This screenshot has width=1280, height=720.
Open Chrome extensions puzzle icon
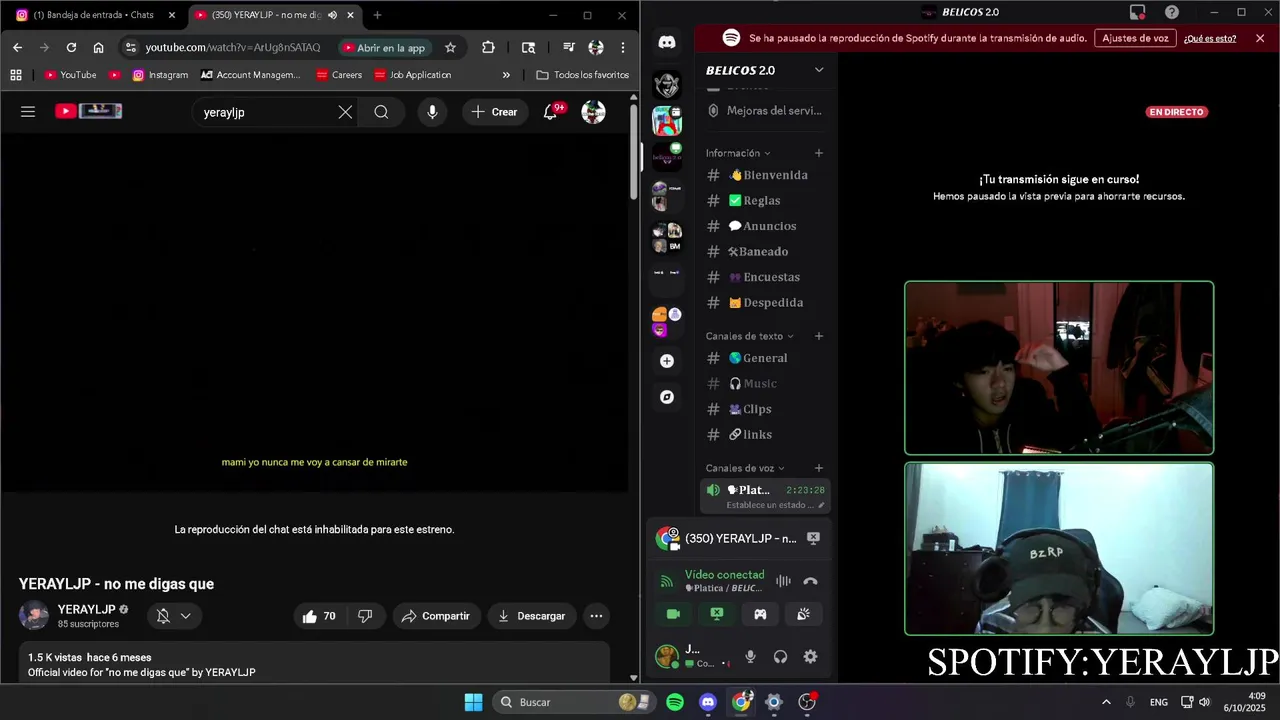point(488,47)
